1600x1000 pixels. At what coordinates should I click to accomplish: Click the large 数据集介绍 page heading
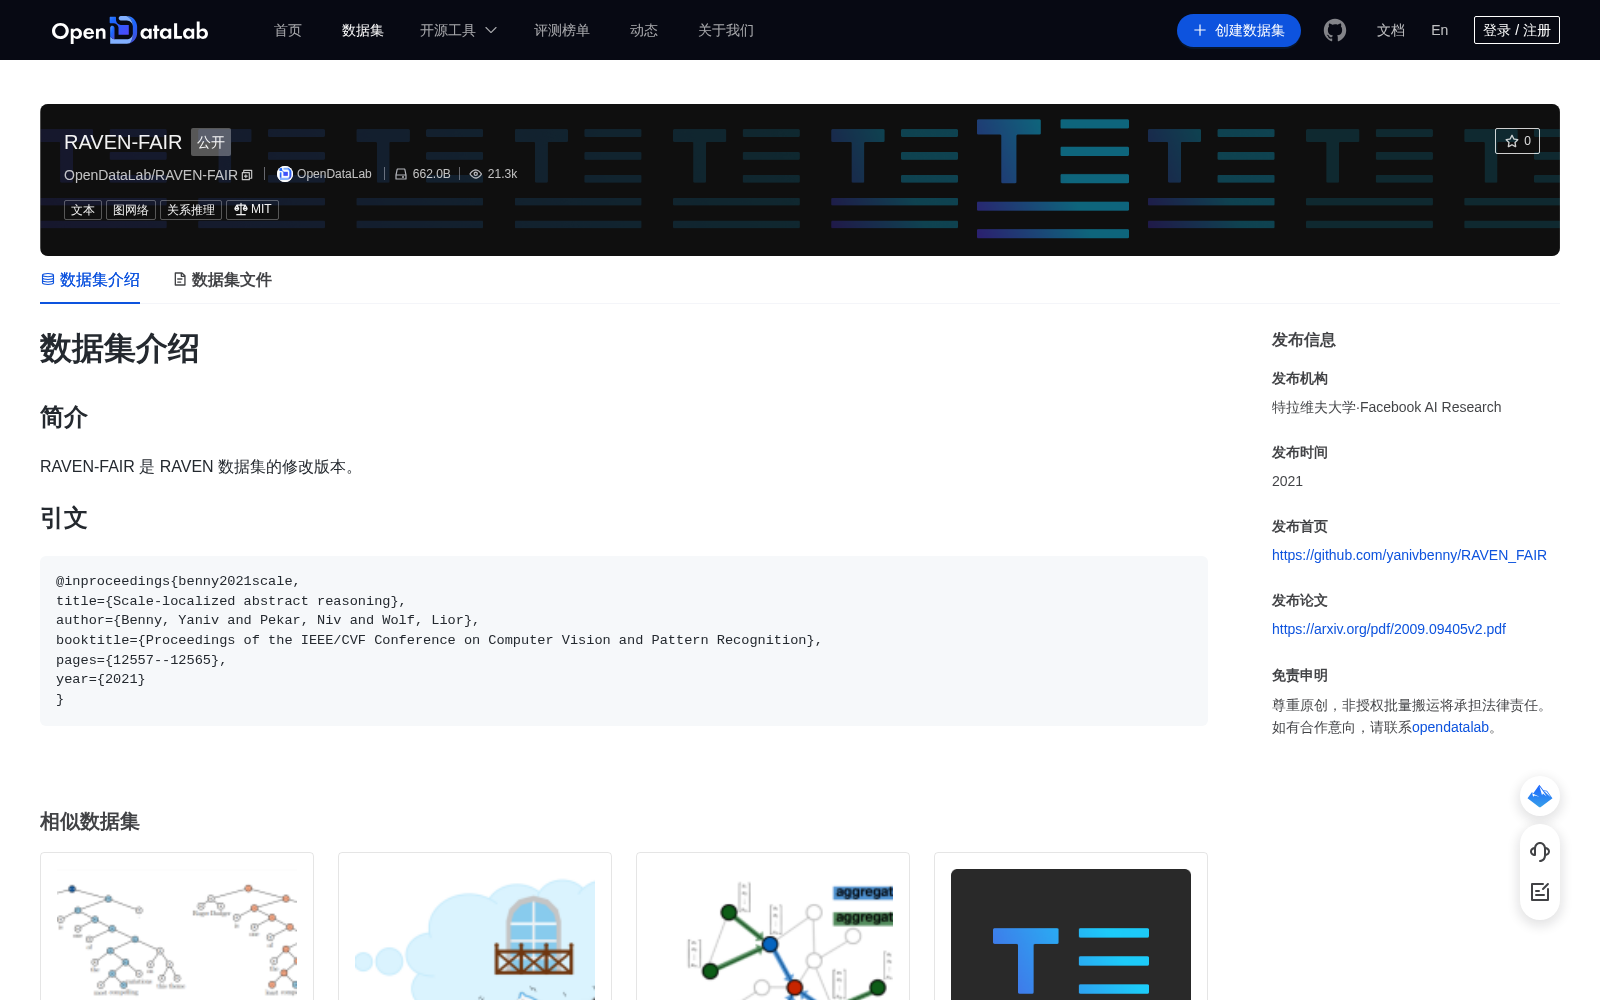(x=120, y=349)
